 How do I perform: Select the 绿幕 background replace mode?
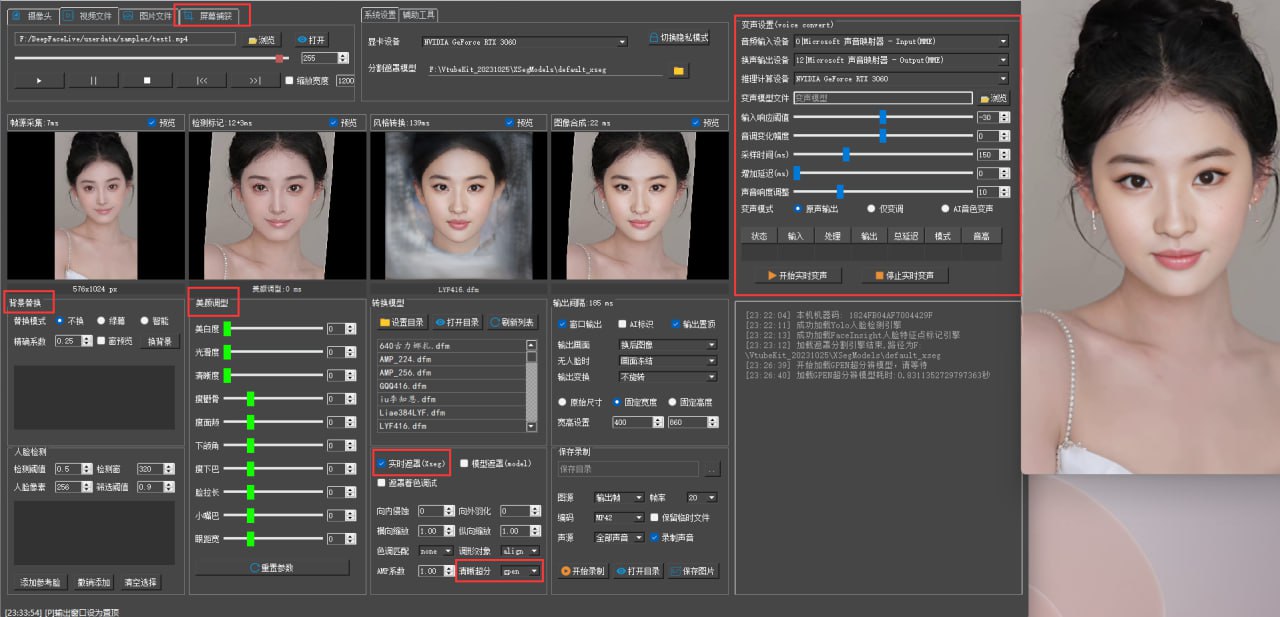tap(101, 321)
